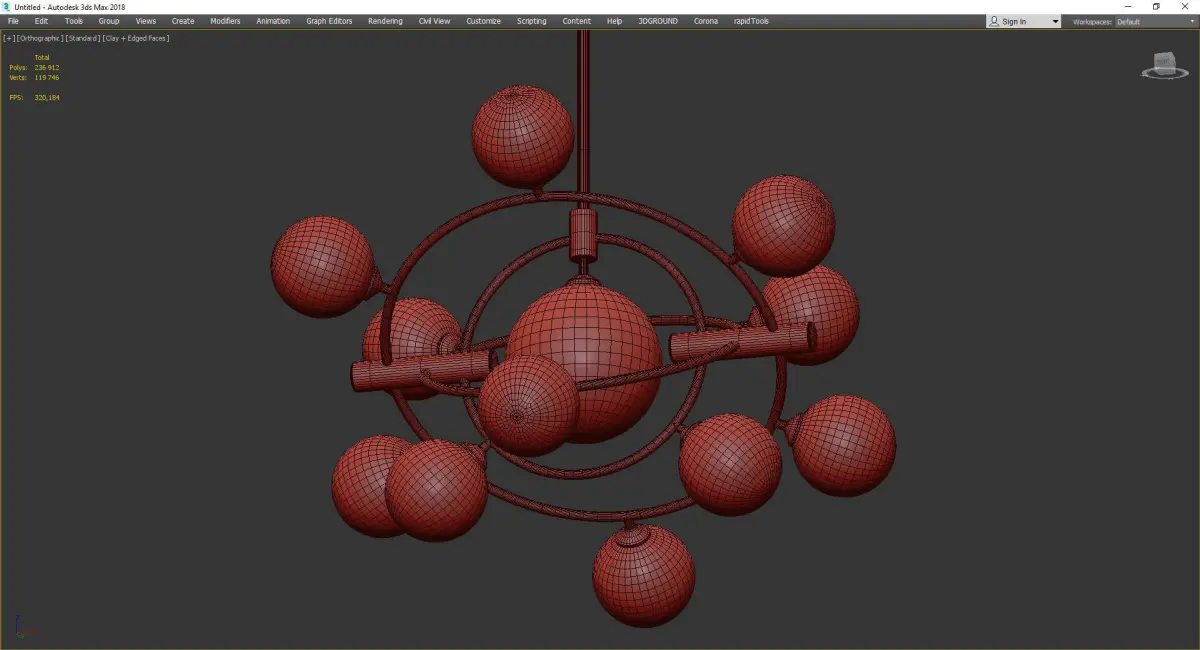The image size is (1200, 650).
Task: Open the rapidTools menu
Action: pos(752,21)
